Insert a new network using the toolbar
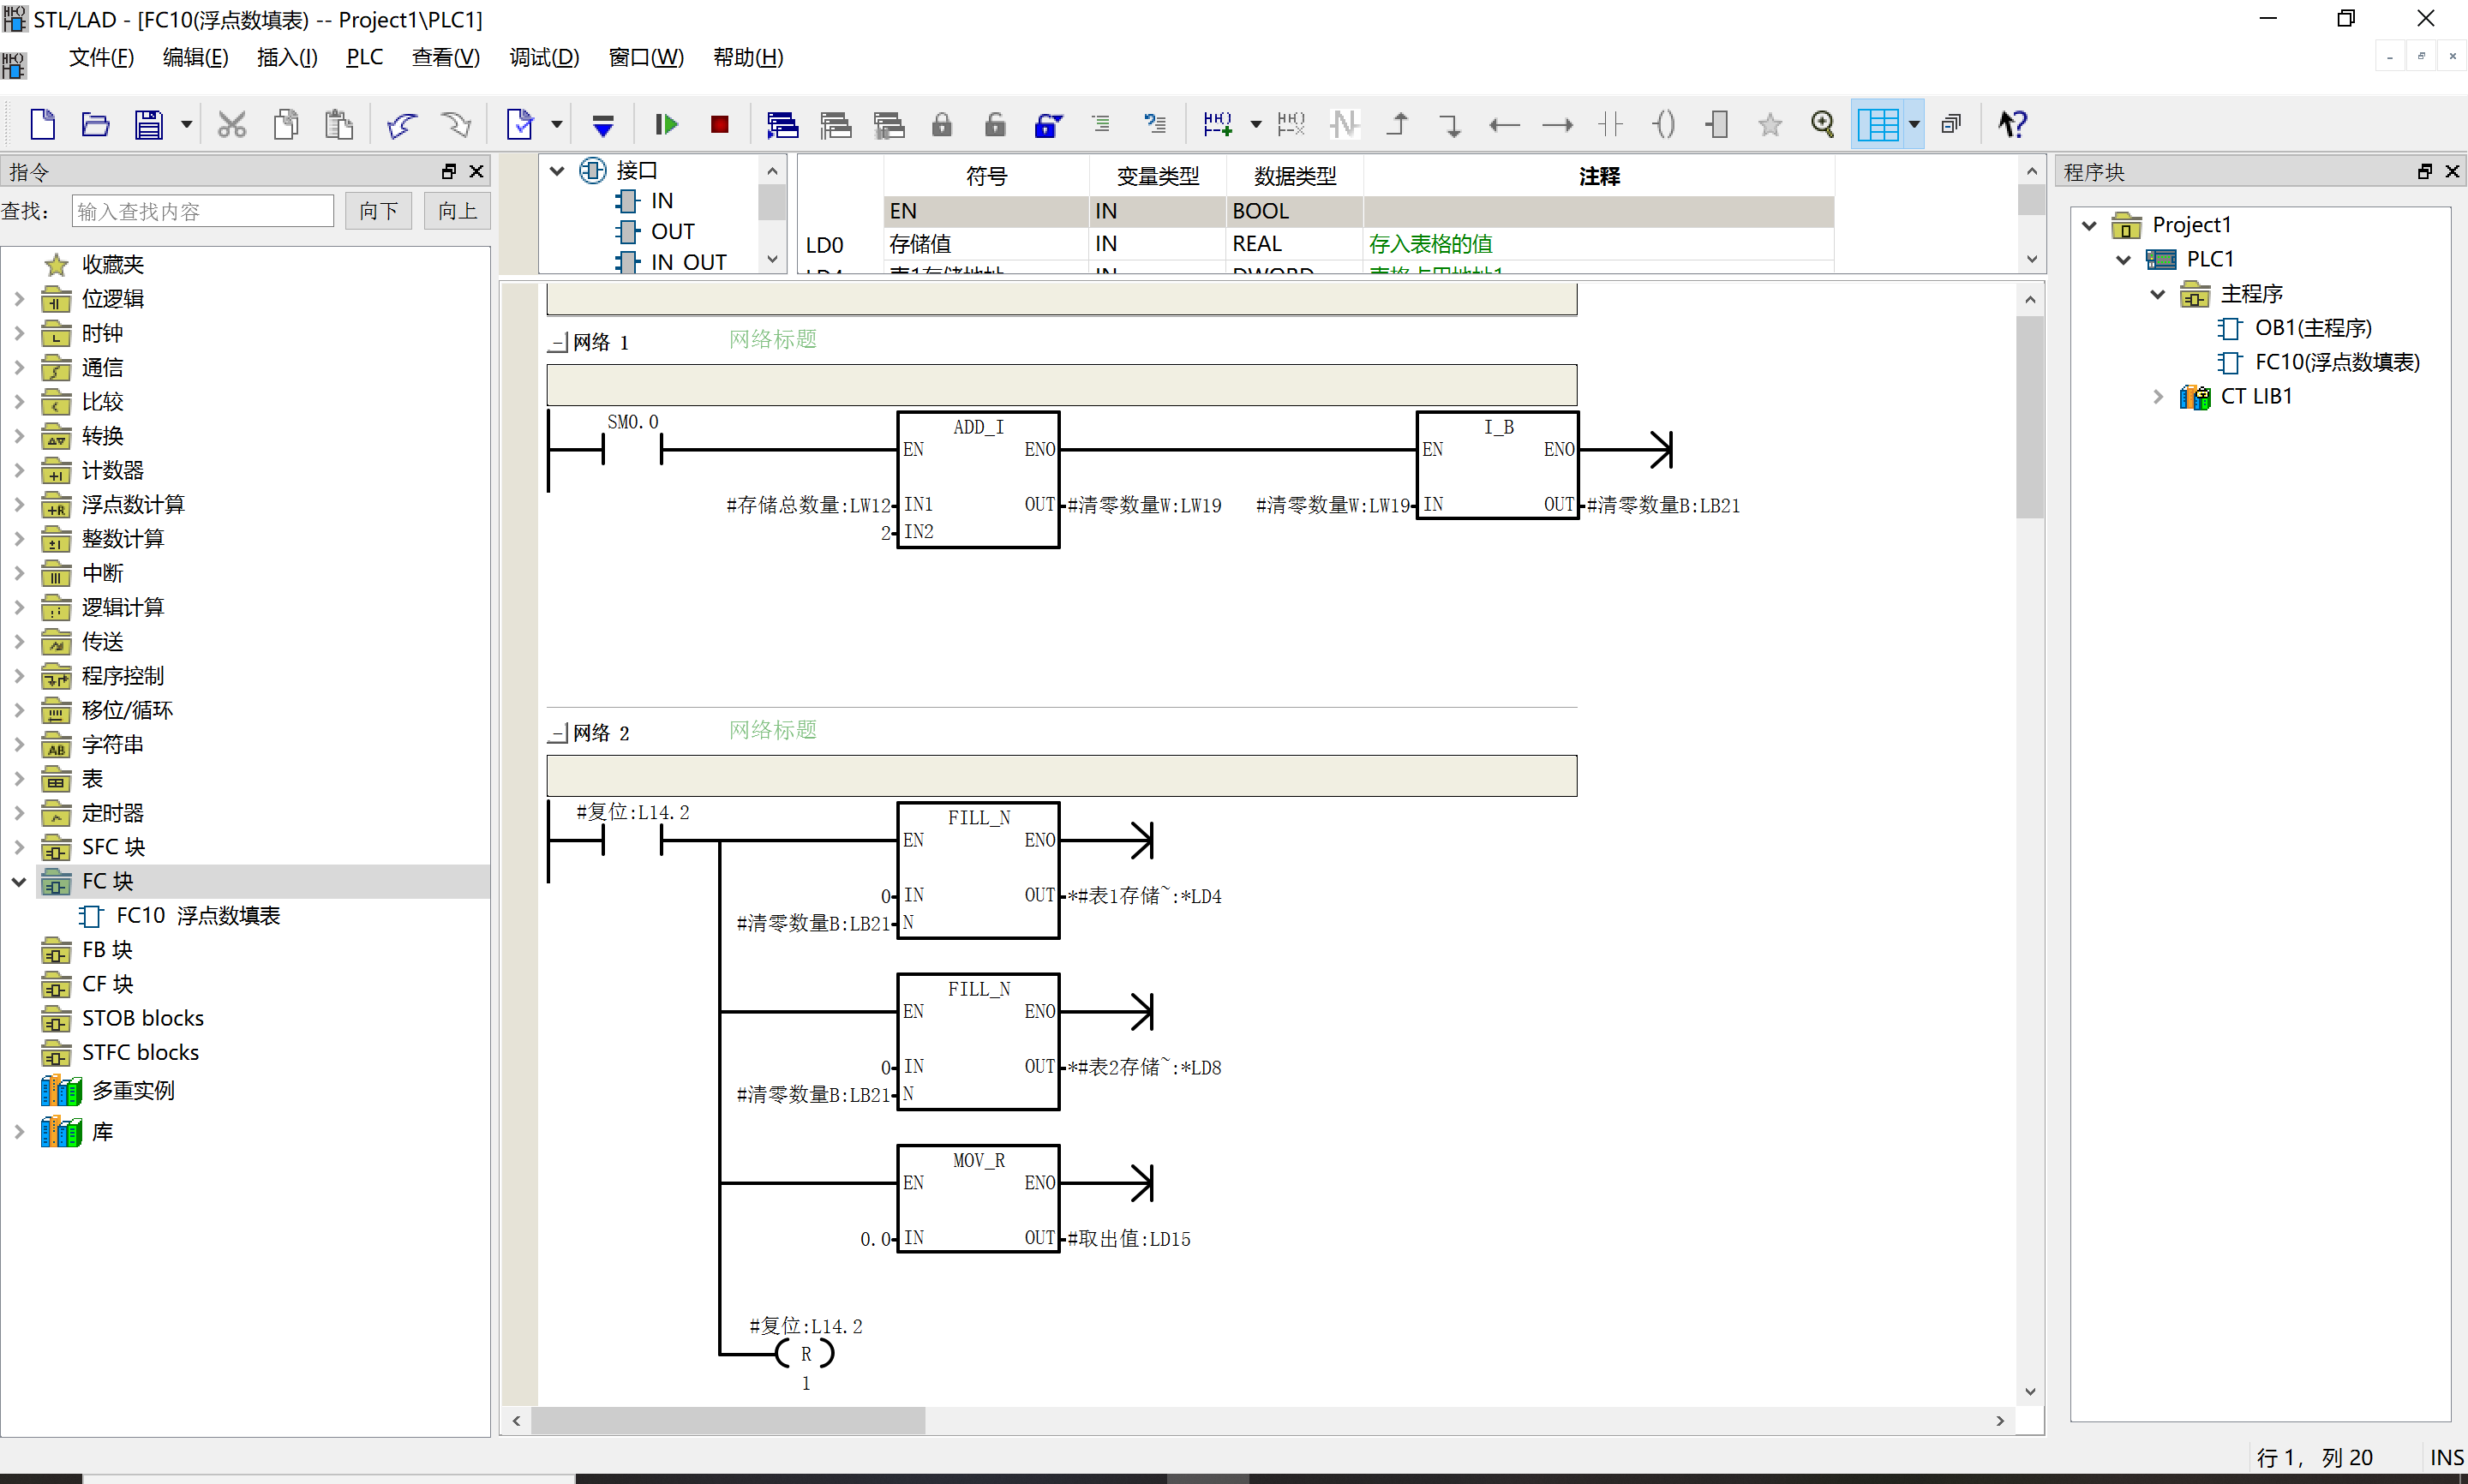This screenshot has height=1484, width=2468. point(1218,124)
